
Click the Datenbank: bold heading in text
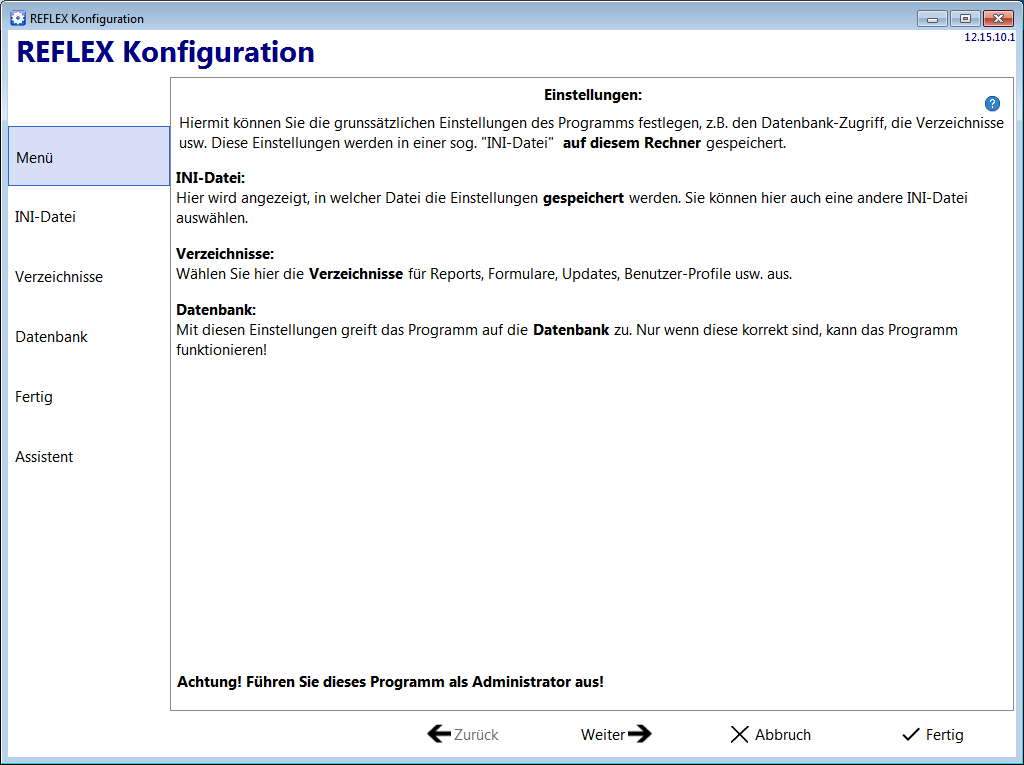[x=216, y=310]
